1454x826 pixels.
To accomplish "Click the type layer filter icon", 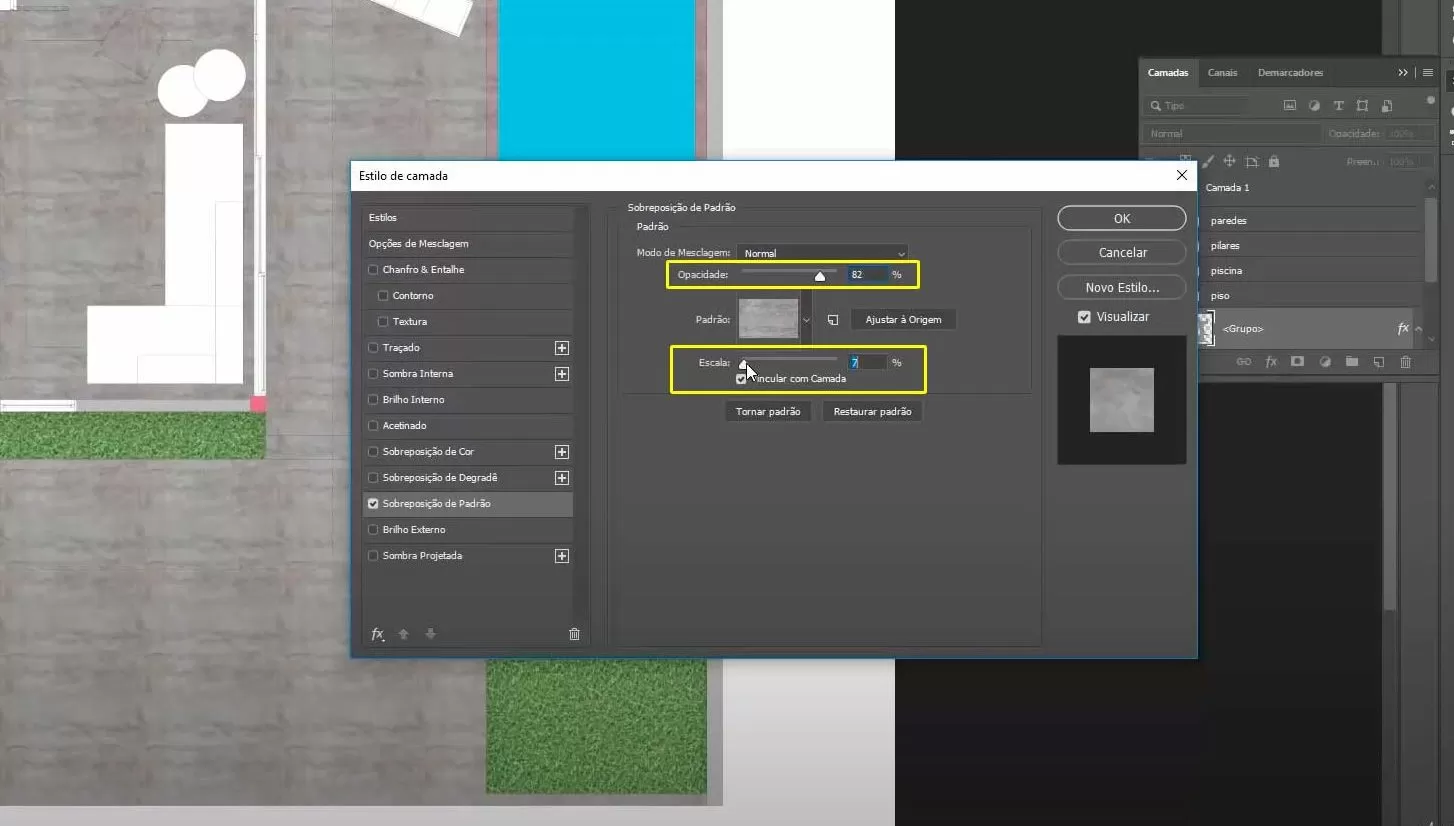I will (x=1338, y=106).
